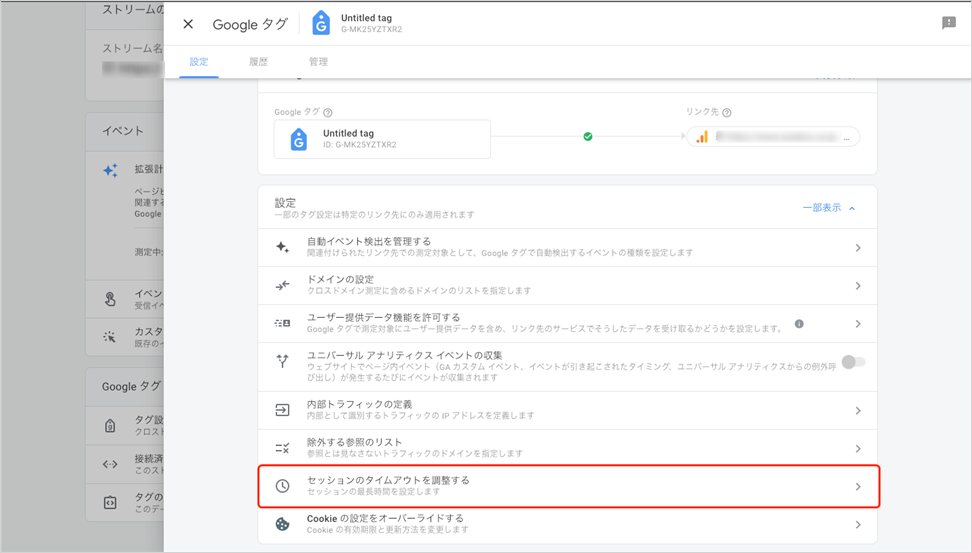
Task: Click the unwanted referrals list icon
Action: click(x=282, y=448)
